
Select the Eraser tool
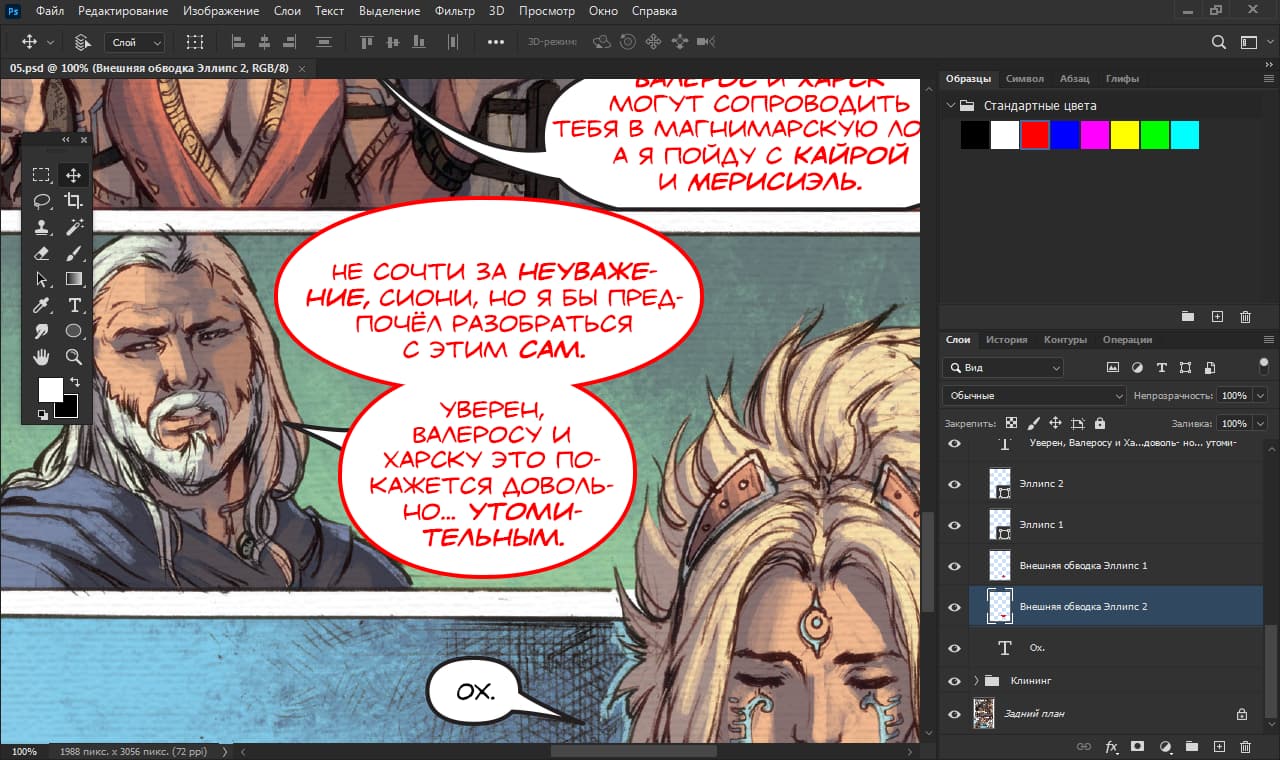click(x=41, y=253)
